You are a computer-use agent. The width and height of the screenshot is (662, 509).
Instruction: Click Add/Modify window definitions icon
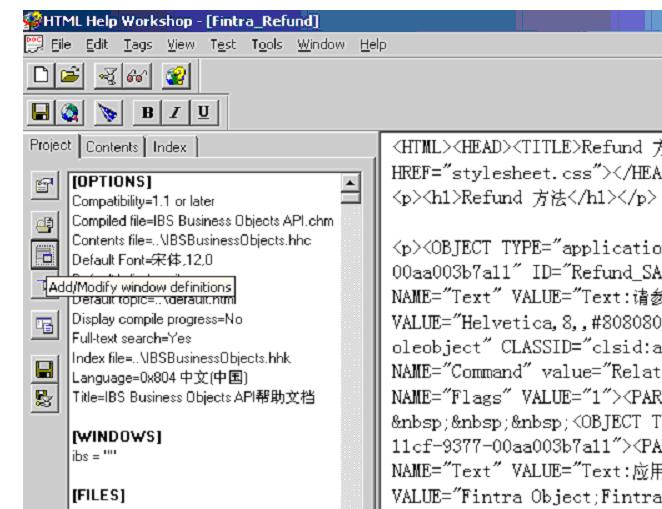(x=45, y=255)
